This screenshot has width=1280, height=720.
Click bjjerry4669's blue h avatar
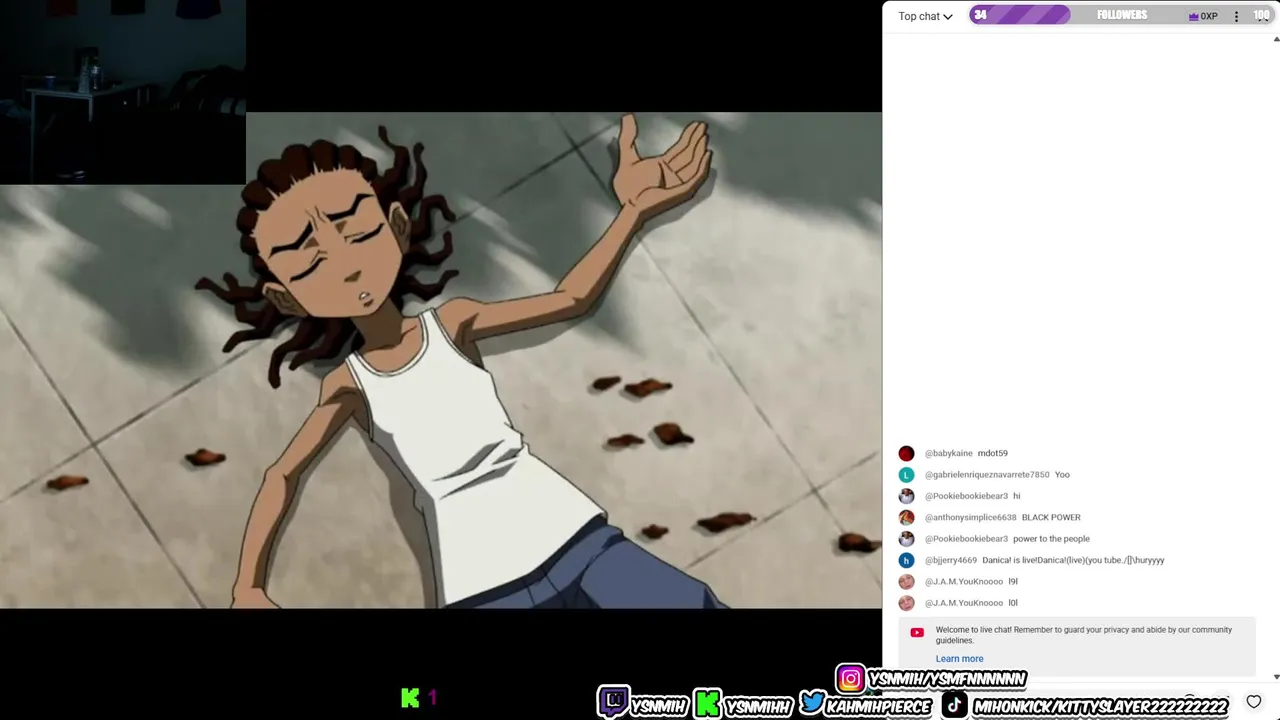coord(906,560)
